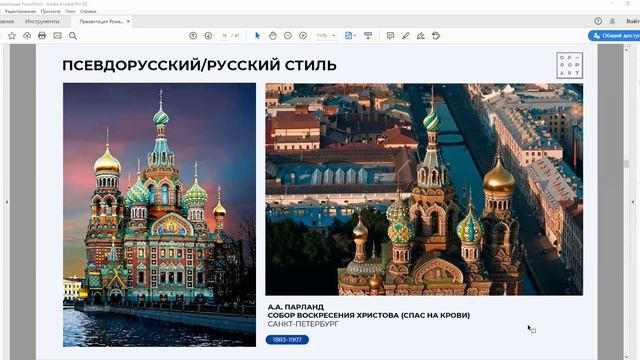The width and height of the screenshot is (640, 360).
Task: Send file by email envelope icon
Action: [58, 36]
